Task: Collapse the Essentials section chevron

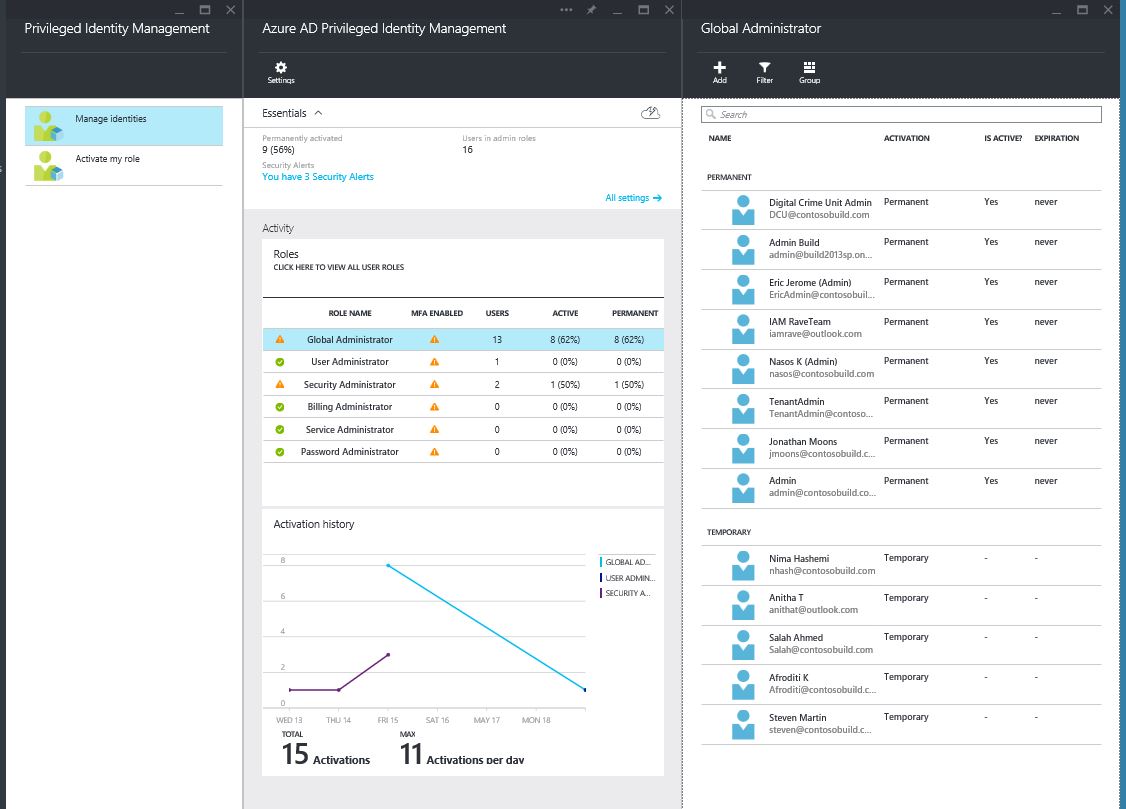Action: pyautogui.click(x=318, y=113)
